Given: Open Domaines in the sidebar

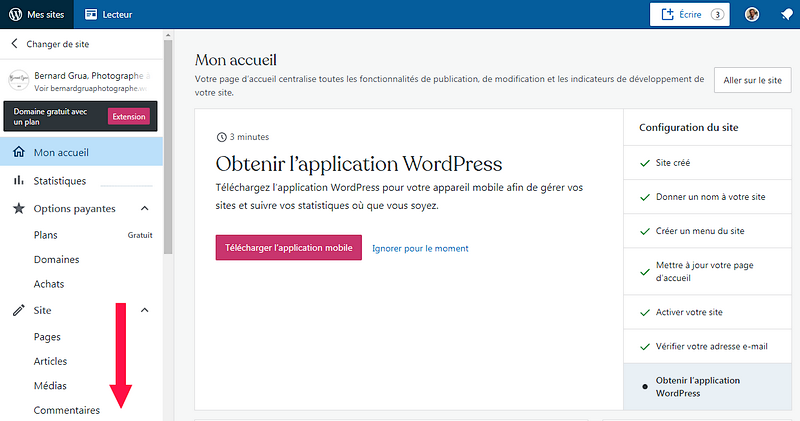Looking at the screenshot, I should point(56,260).
